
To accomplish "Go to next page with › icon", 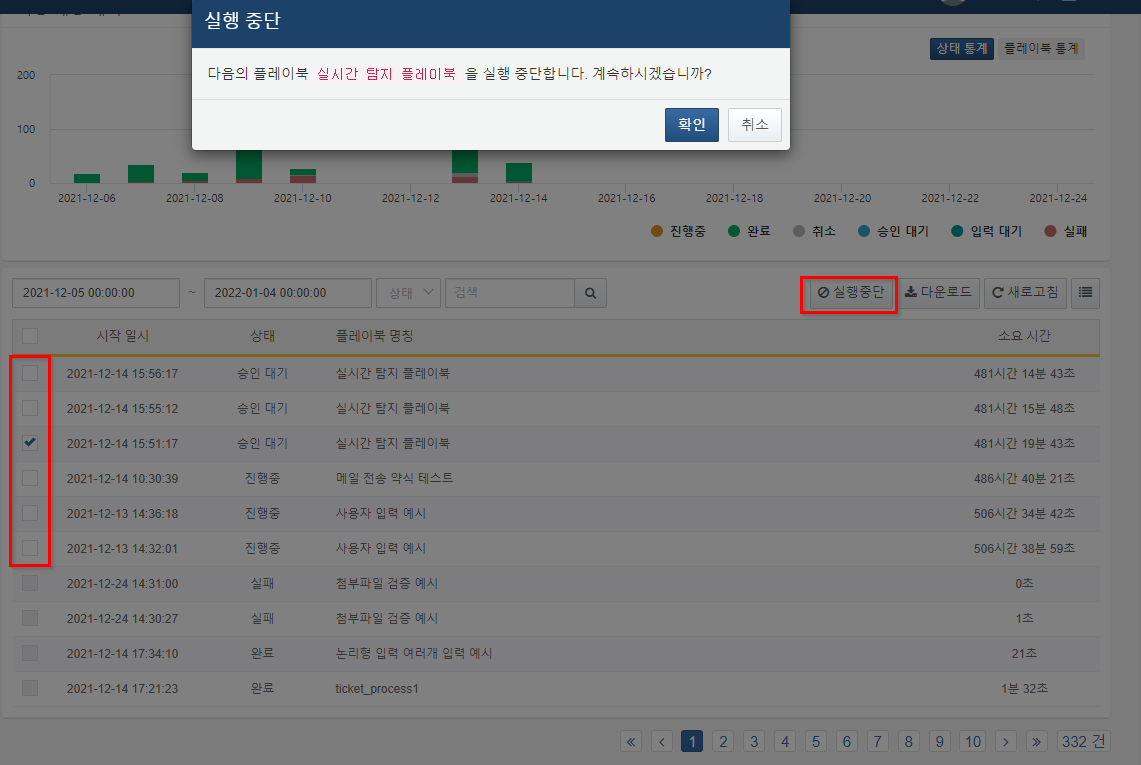I will 1006,741.
